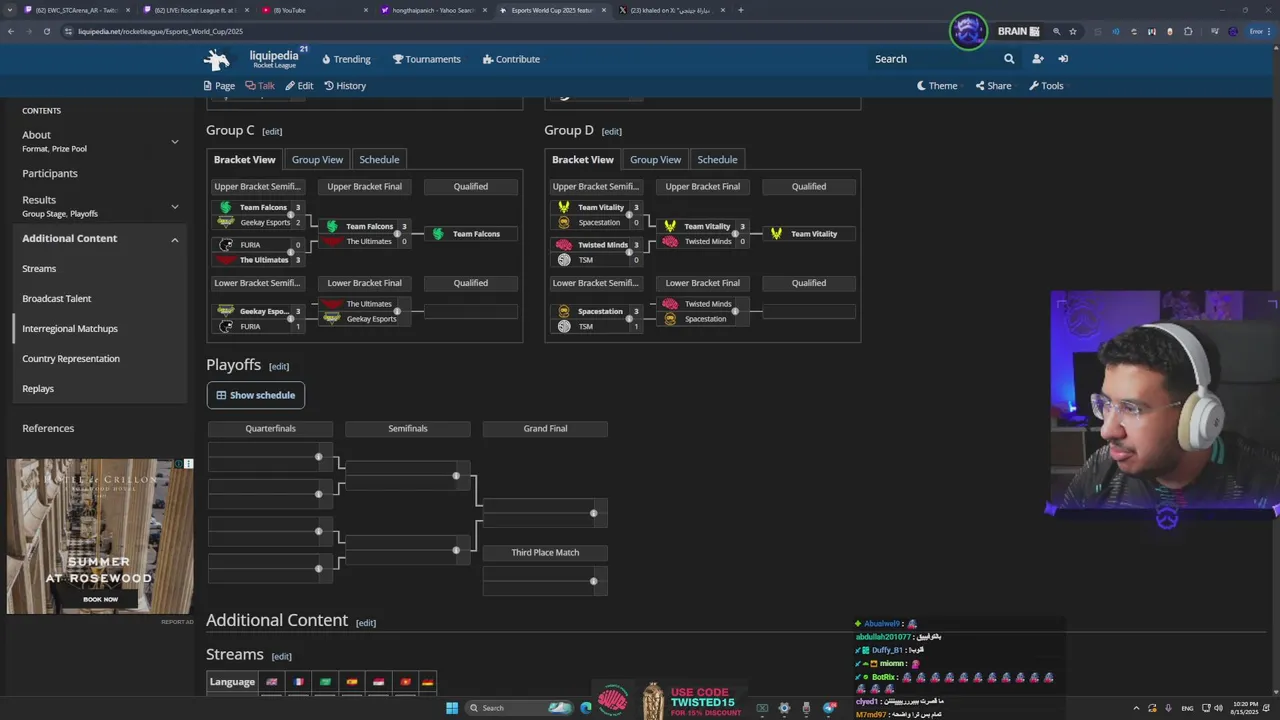Collapse the About chevron in contents

click(x=175, y=141)
